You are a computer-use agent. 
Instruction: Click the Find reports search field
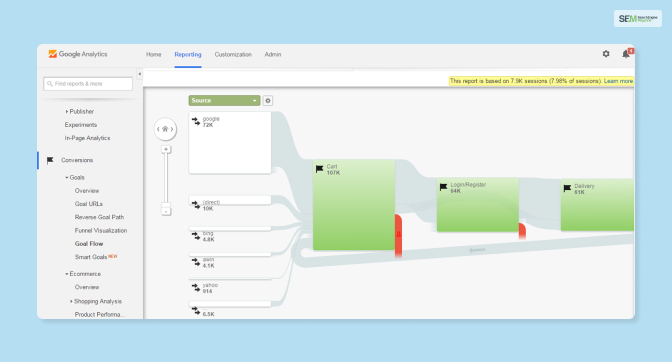tap(88, 84)
